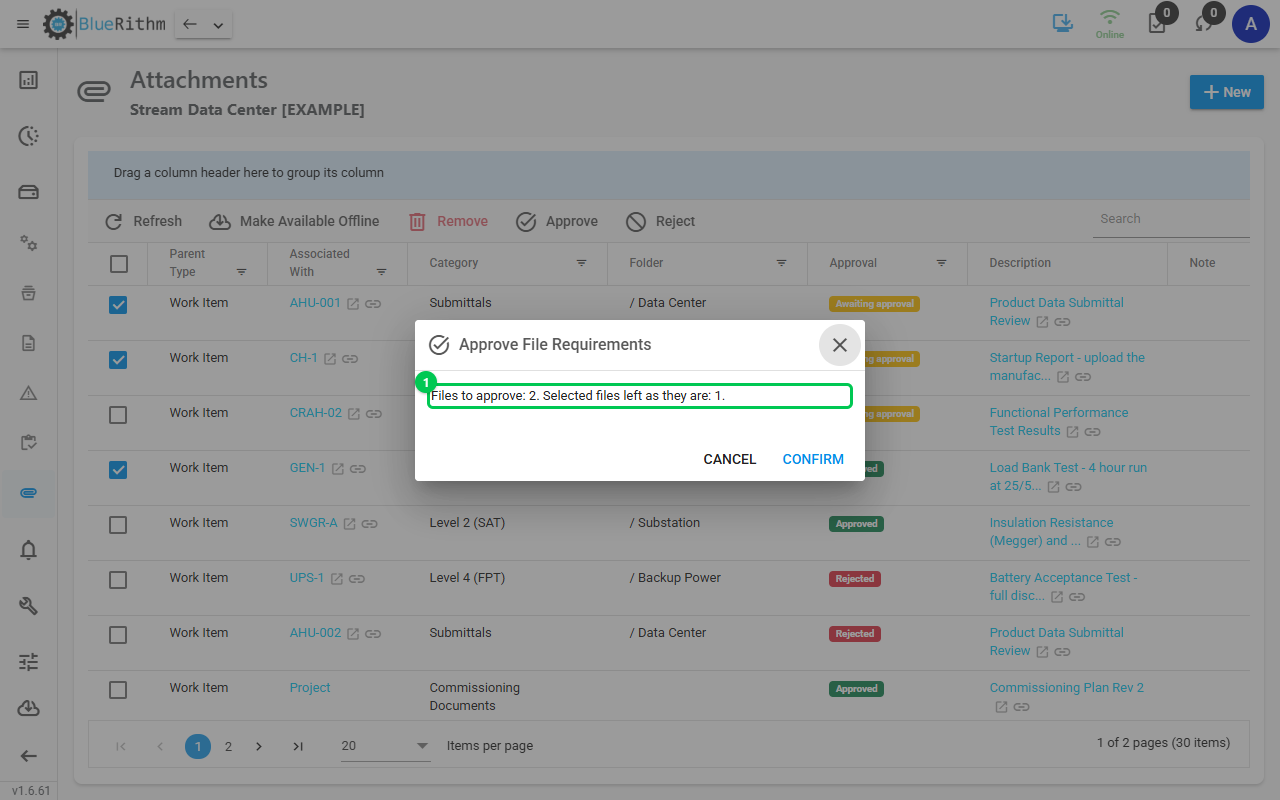This screenshot has height=800, width=1280.
Task: Expand the navigation history dropdown
Action: click(218, 25)
